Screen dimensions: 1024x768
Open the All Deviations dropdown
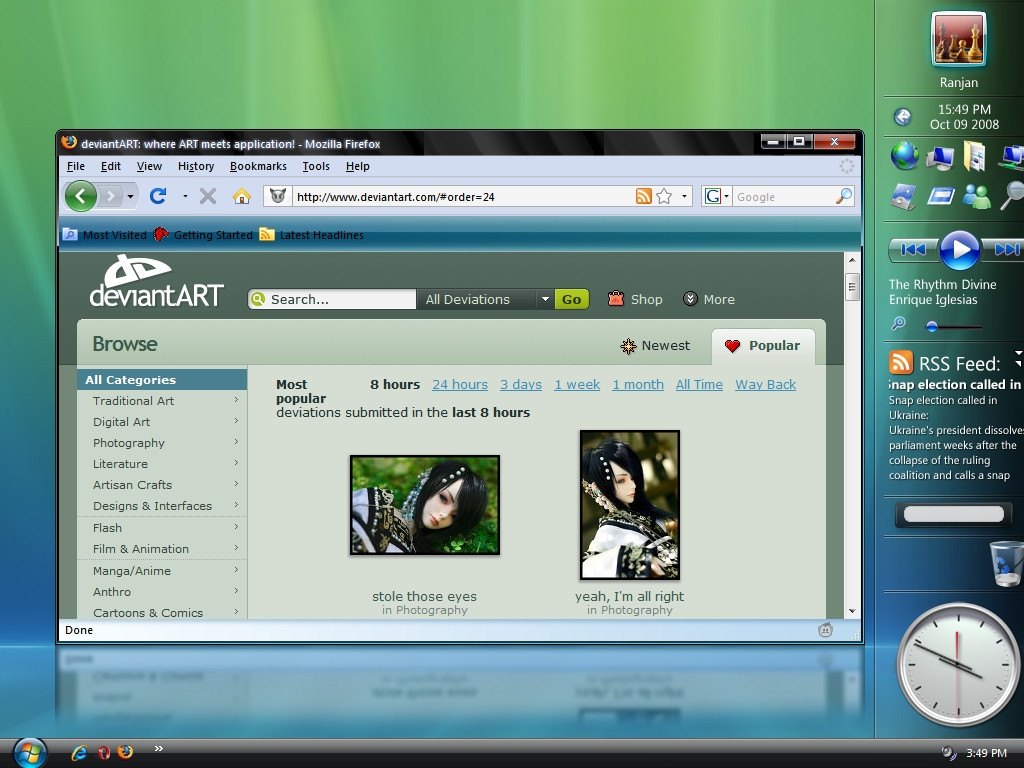(485, 299)
